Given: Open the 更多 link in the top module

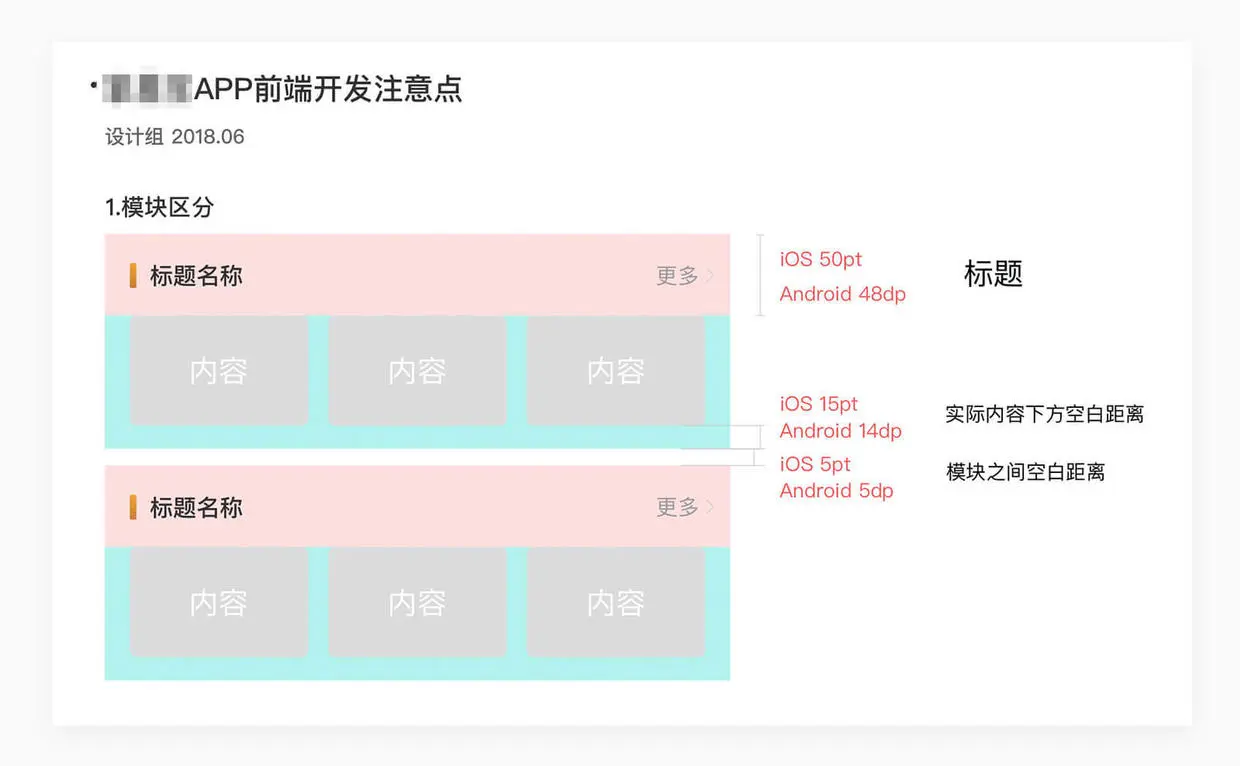Looking at the screenshot, I should coord(677,276).
